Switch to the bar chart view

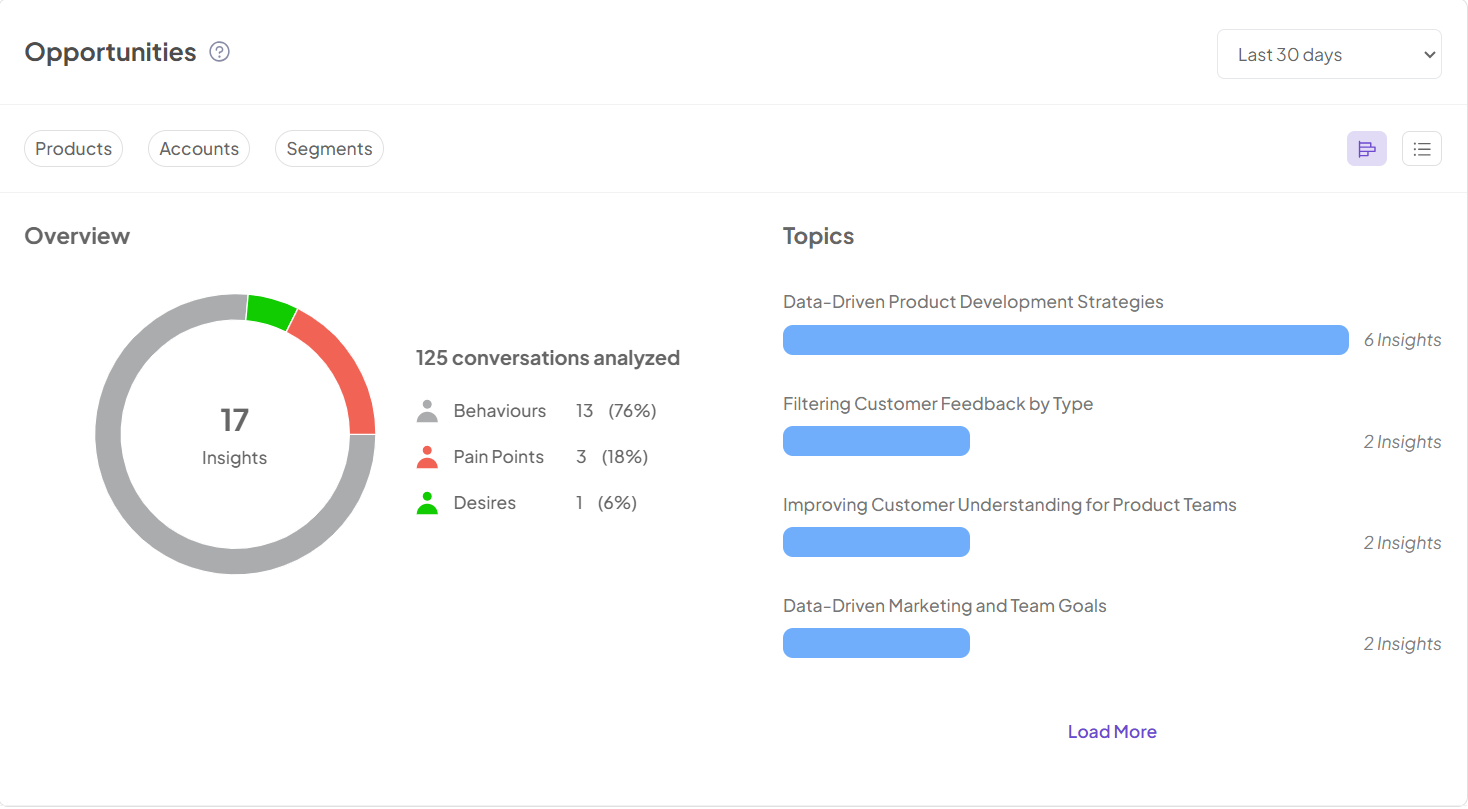tap(1366, 149)
